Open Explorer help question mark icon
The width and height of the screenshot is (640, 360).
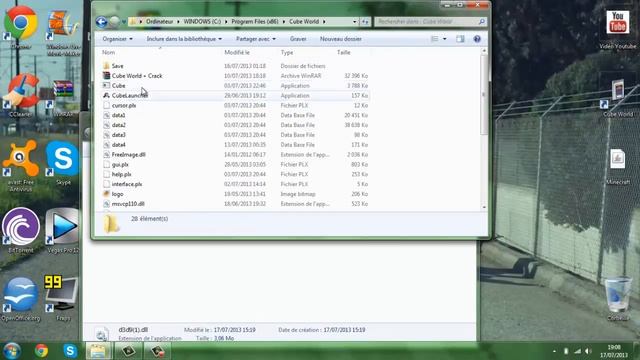click(477, 39)
